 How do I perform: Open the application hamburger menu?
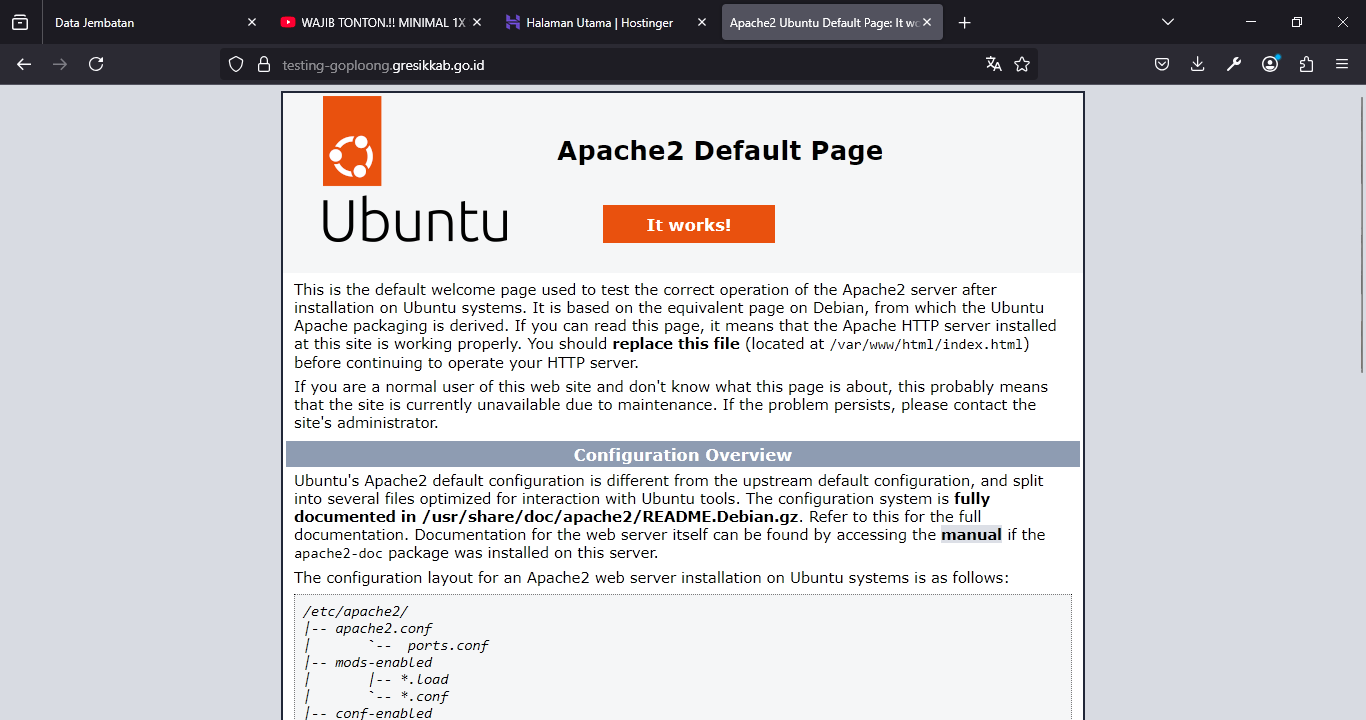(1342, 64)
